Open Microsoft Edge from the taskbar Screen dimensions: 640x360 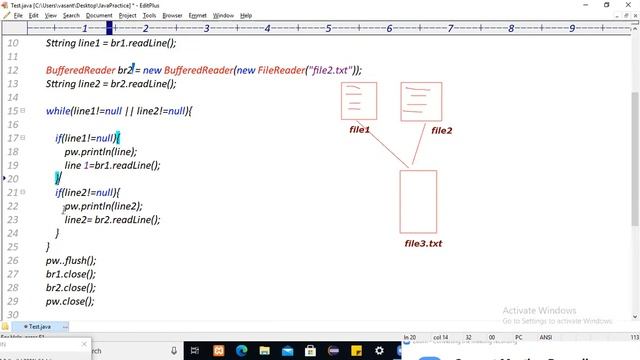[x=242, y=351]
